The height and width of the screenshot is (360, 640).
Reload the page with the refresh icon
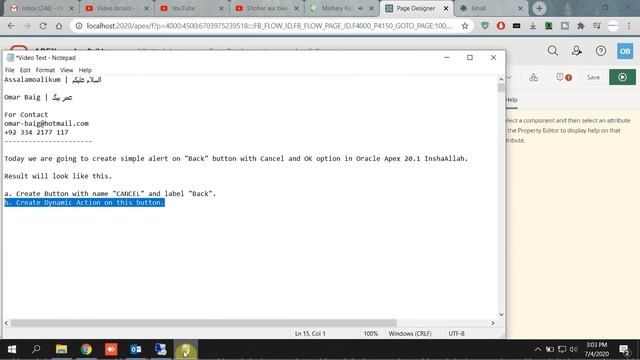43,26
